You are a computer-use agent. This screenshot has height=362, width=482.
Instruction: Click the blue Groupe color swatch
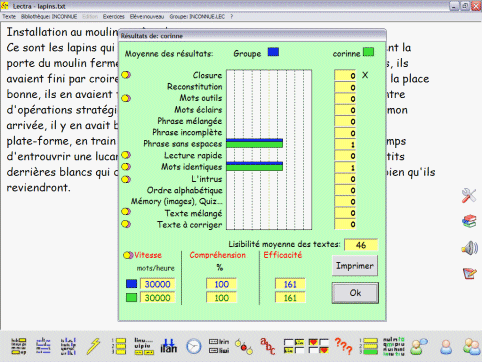pos(273,52)
